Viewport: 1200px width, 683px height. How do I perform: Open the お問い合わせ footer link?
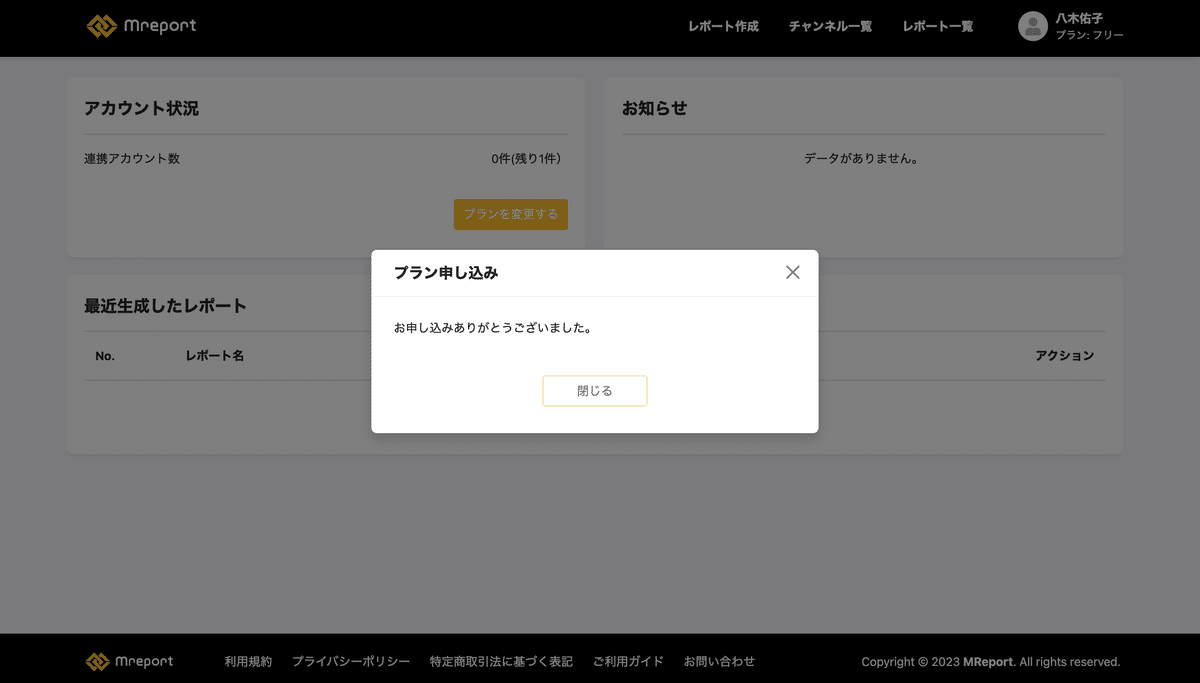pos(719,662)
